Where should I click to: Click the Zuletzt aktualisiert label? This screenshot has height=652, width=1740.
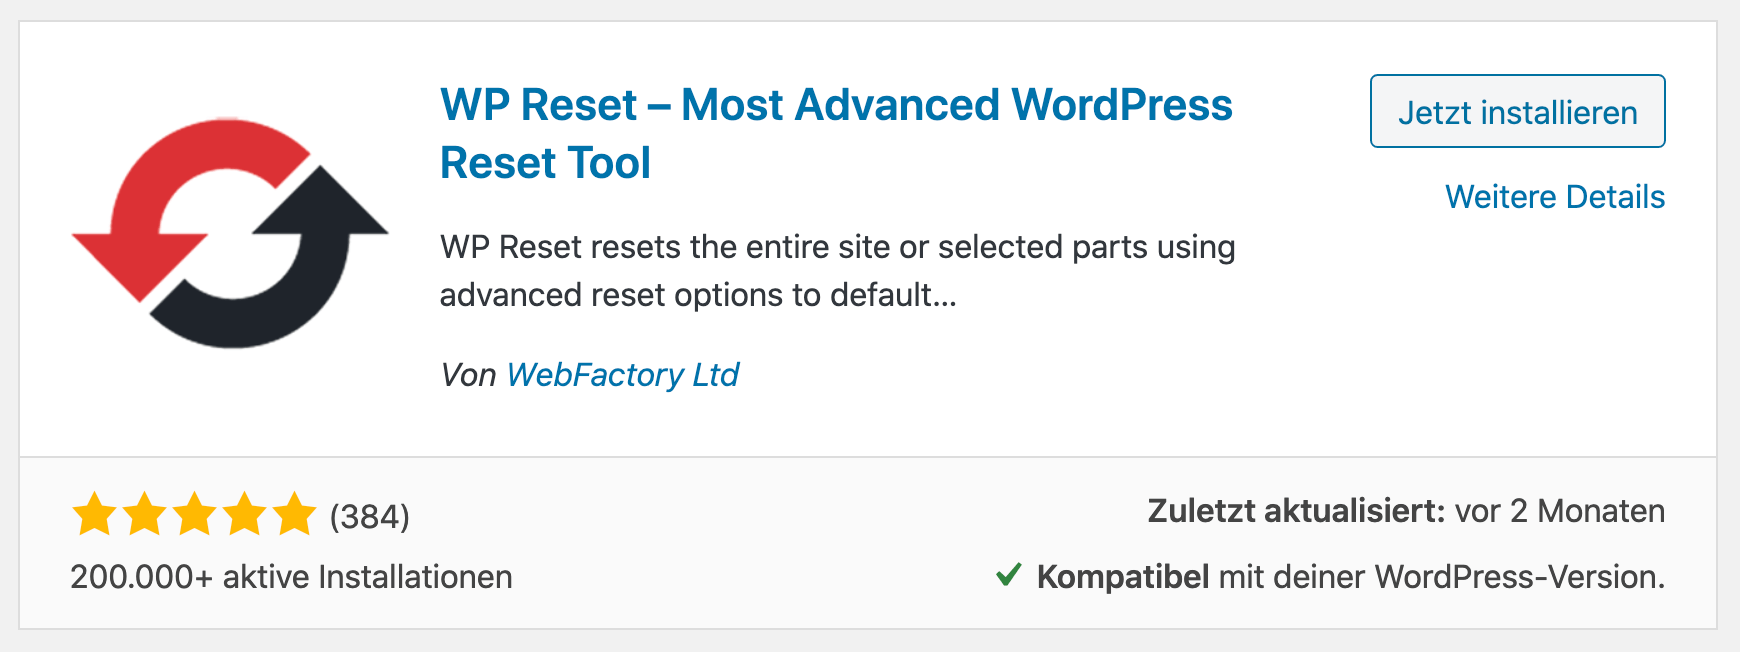click(1296, 511)
